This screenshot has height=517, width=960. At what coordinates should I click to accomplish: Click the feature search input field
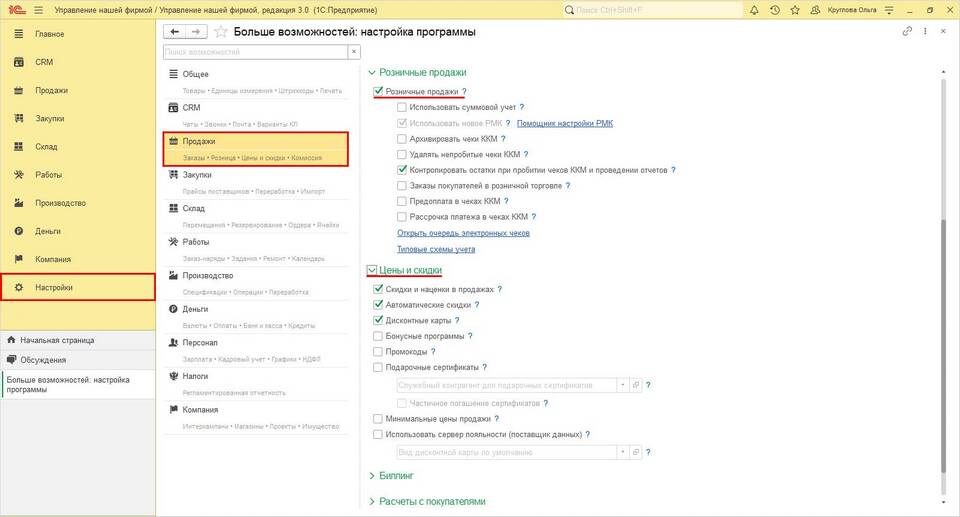(x=256, y=52)
